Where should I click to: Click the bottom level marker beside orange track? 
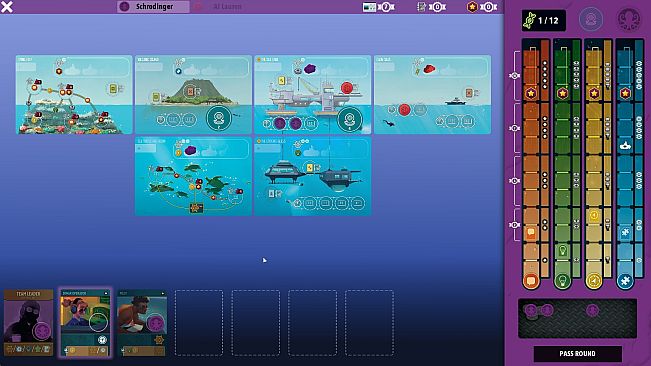click(x=514, y=224)
